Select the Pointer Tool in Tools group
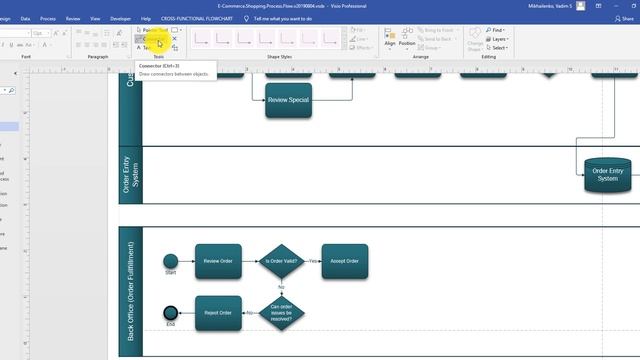 152,30
